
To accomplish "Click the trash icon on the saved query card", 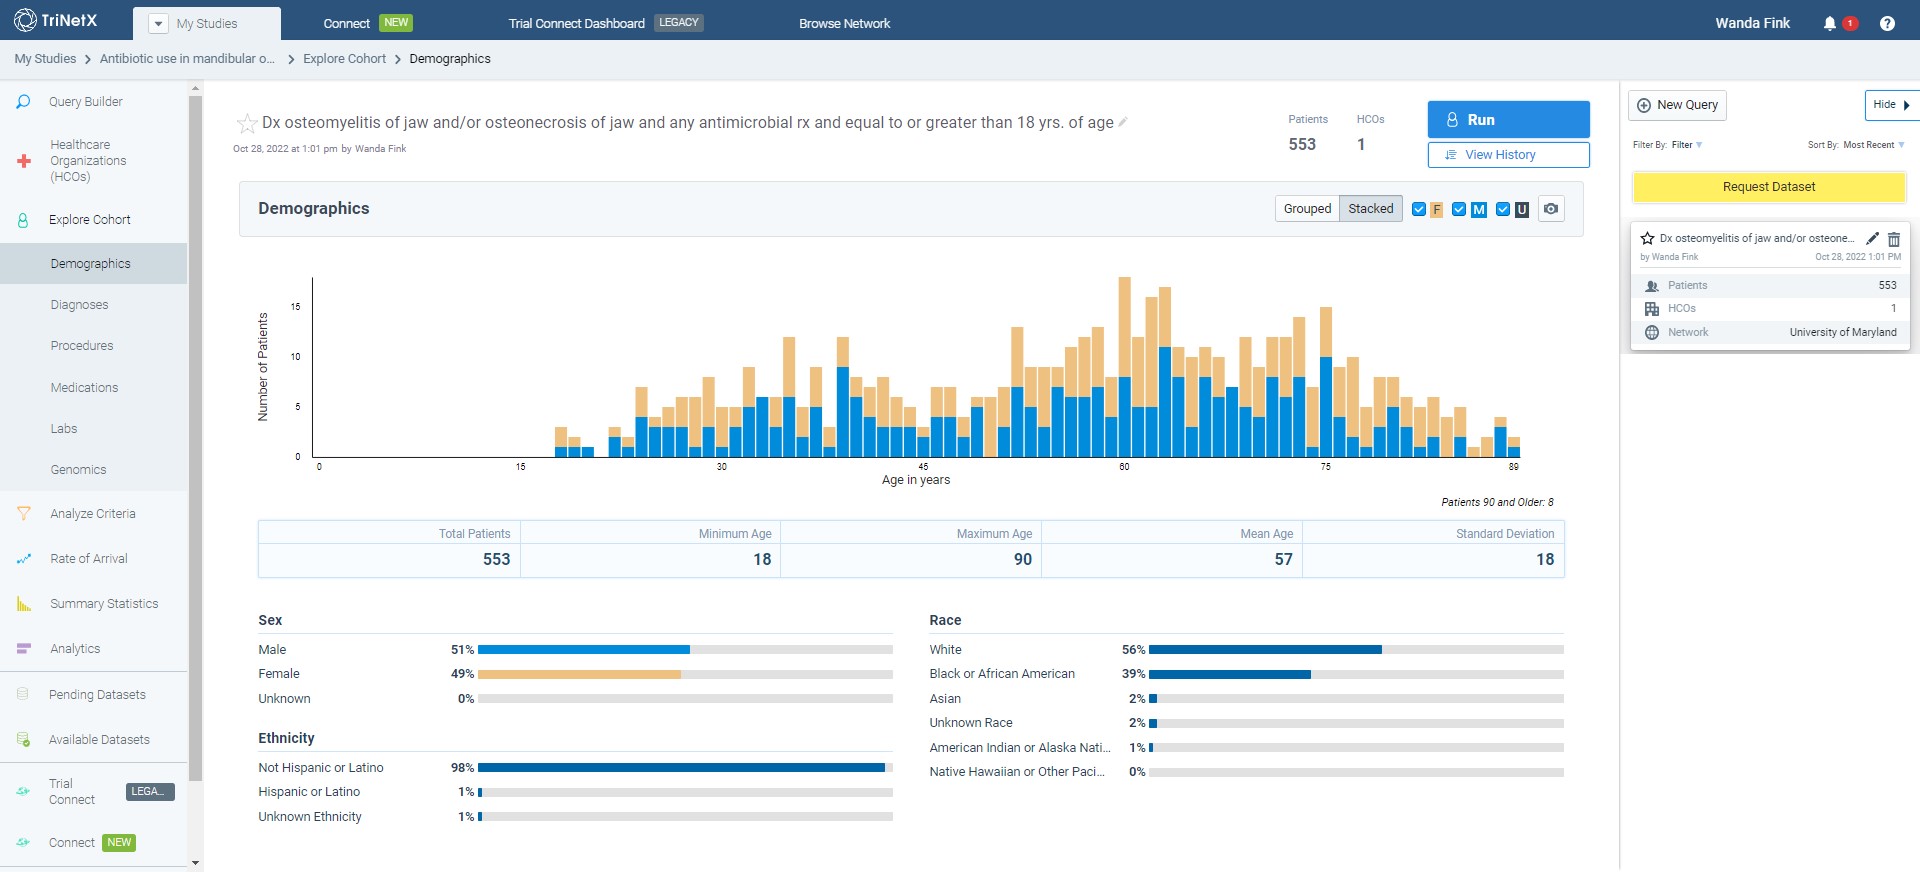I will point(1893,239).
